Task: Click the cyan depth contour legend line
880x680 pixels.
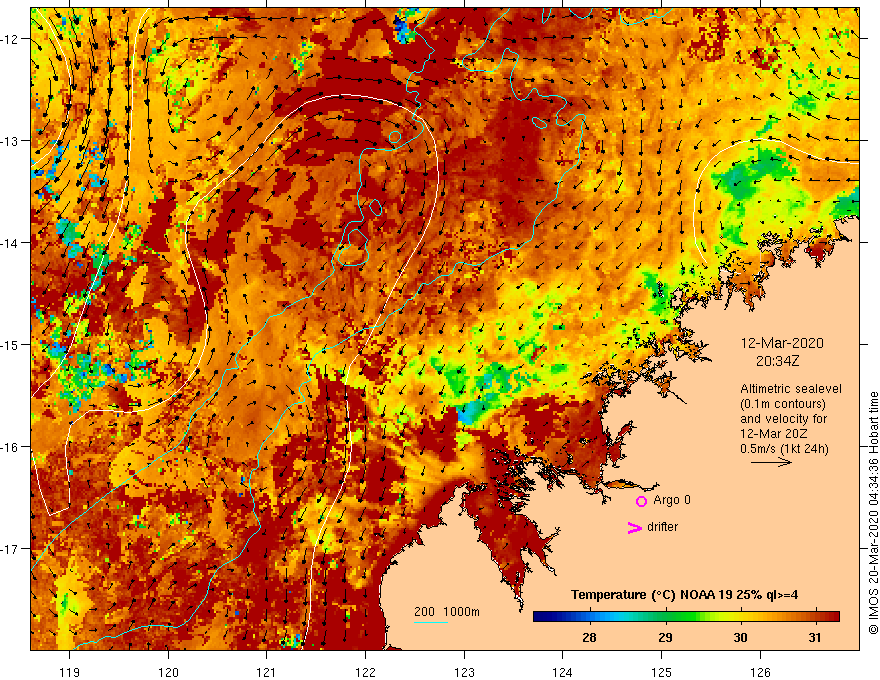Action: click(430, 622)
